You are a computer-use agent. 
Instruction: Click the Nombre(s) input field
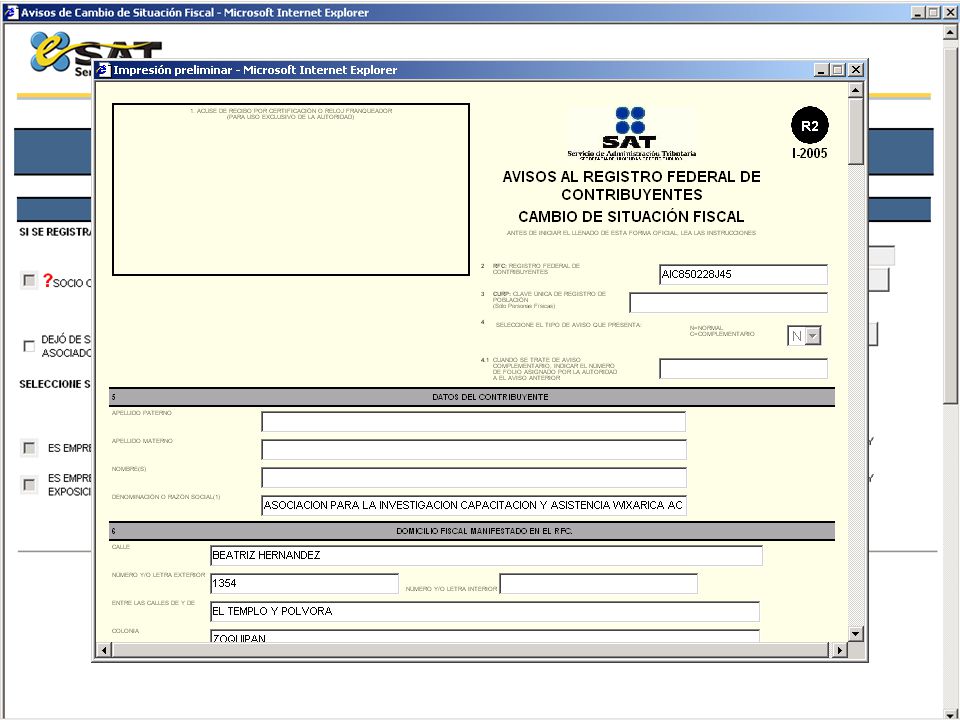pos(473,478)
